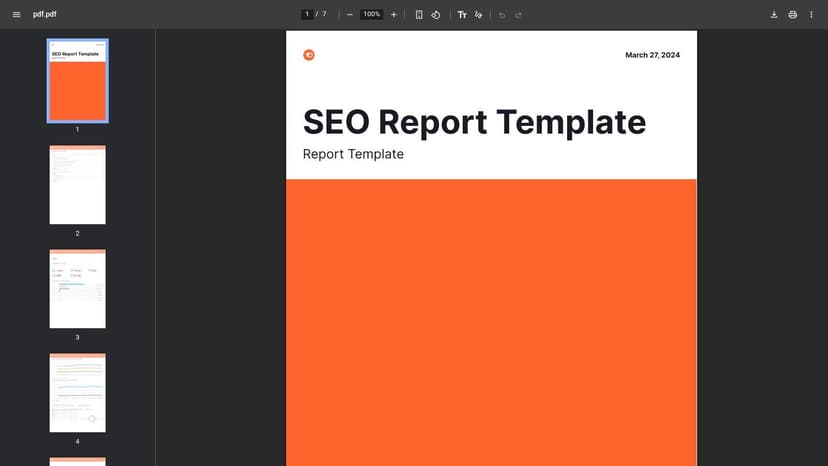Download the PDF file

(x=774, y=15)
